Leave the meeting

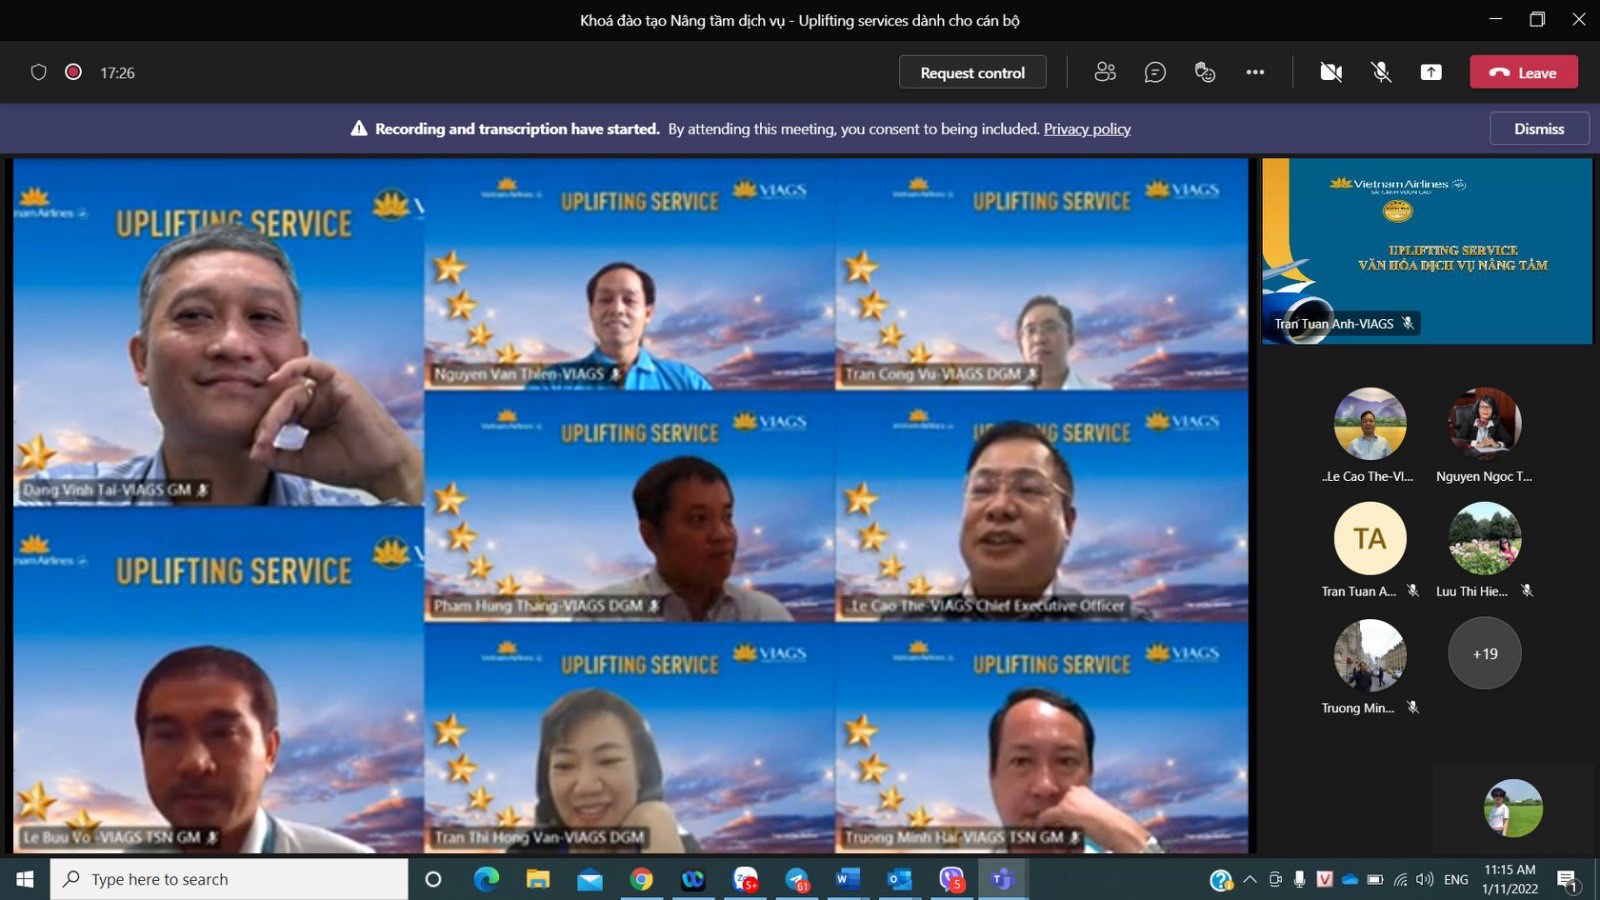coord(1524,72)
